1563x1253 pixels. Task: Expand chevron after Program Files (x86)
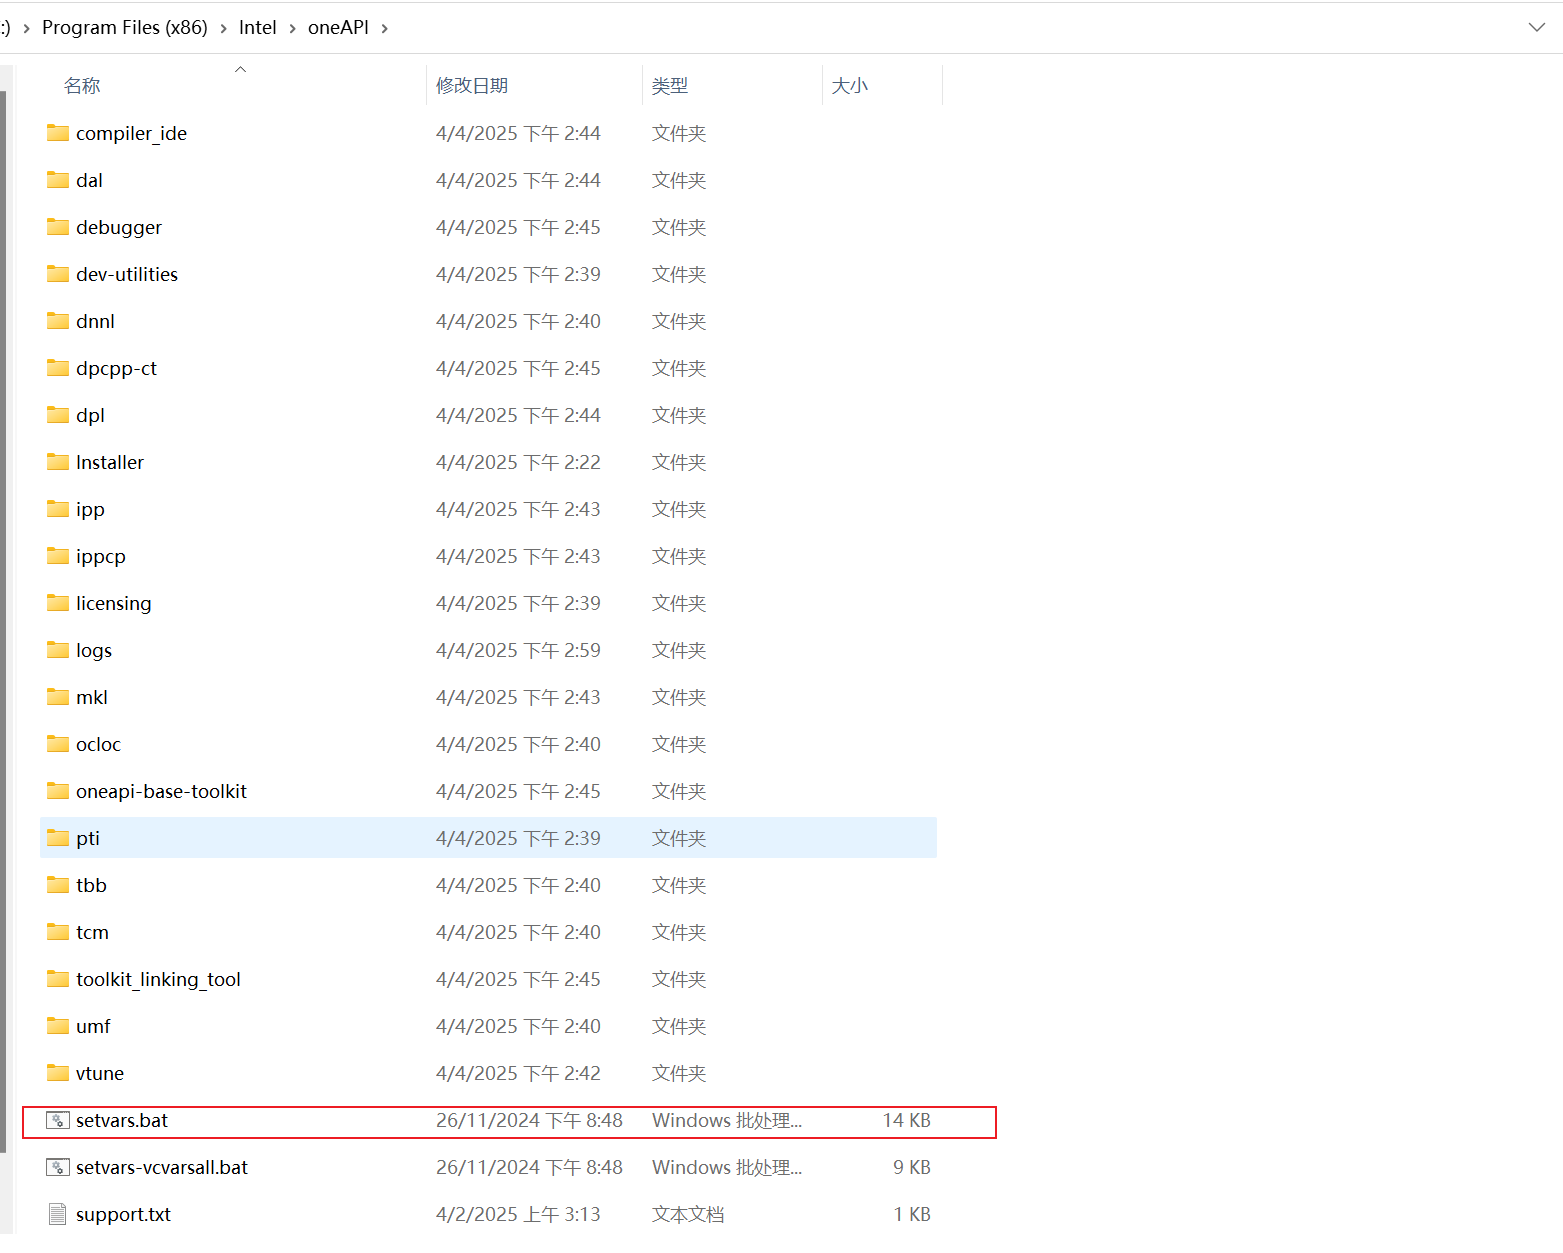click(x=224, y=28)
